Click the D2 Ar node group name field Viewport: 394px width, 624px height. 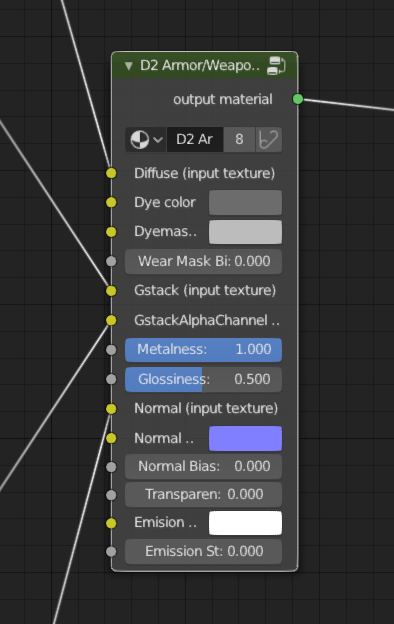(195, 140)
